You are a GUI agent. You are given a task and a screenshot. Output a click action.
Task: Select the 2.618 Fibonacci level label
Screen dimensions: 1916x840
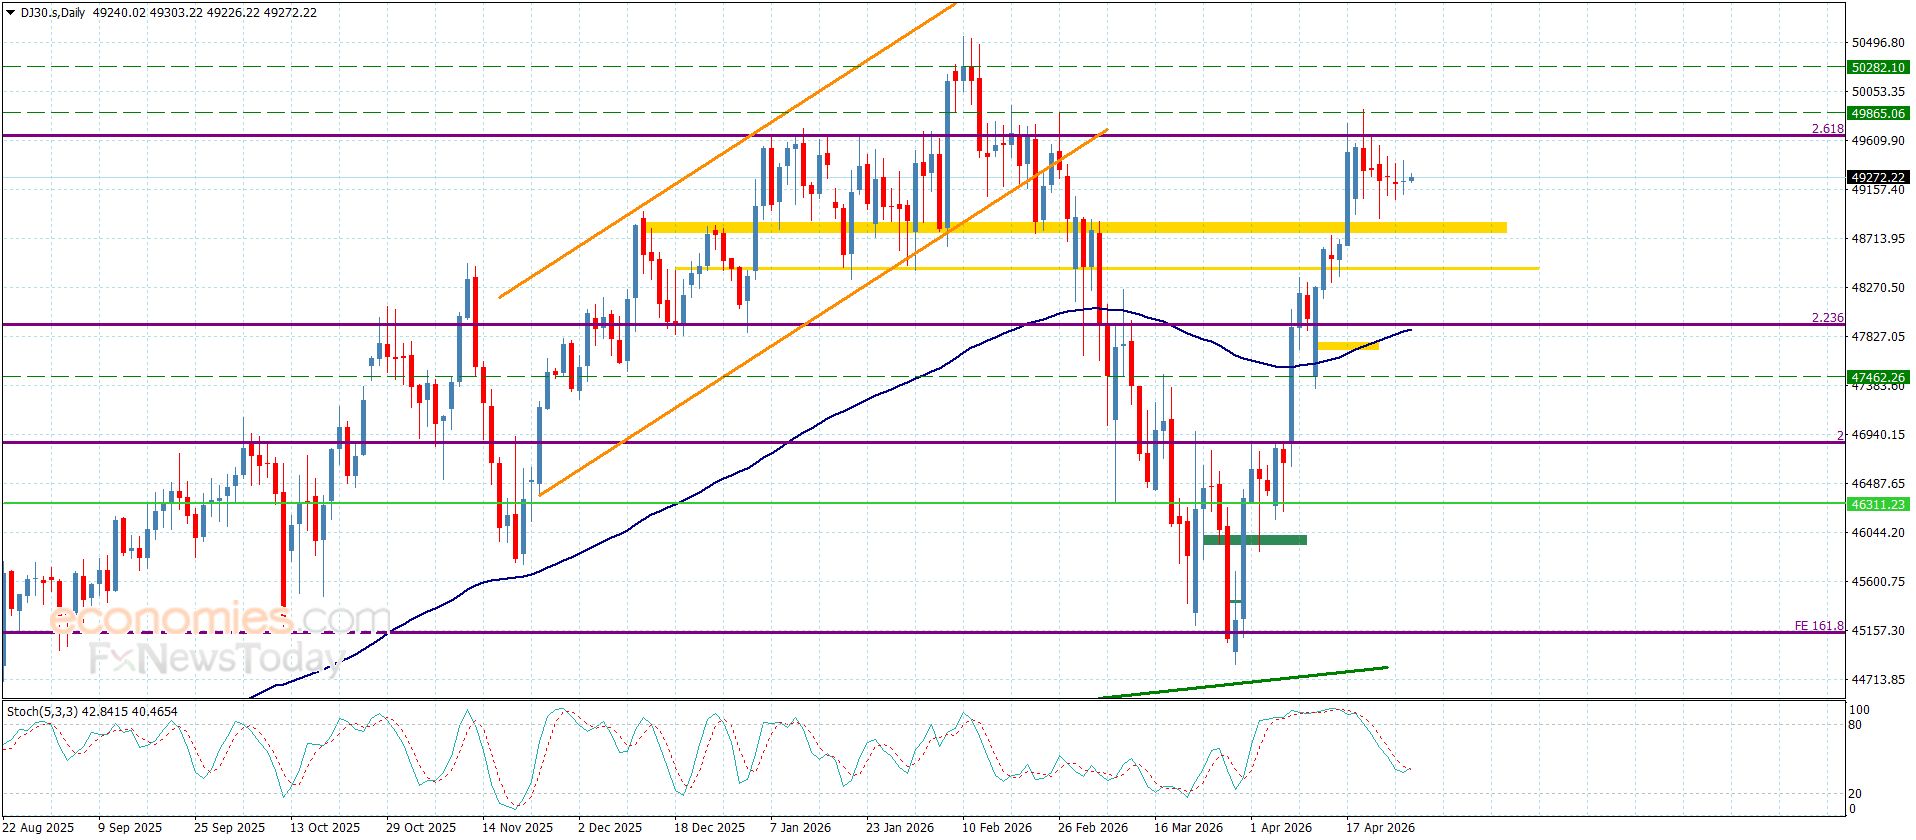(x=1827, y=129)
